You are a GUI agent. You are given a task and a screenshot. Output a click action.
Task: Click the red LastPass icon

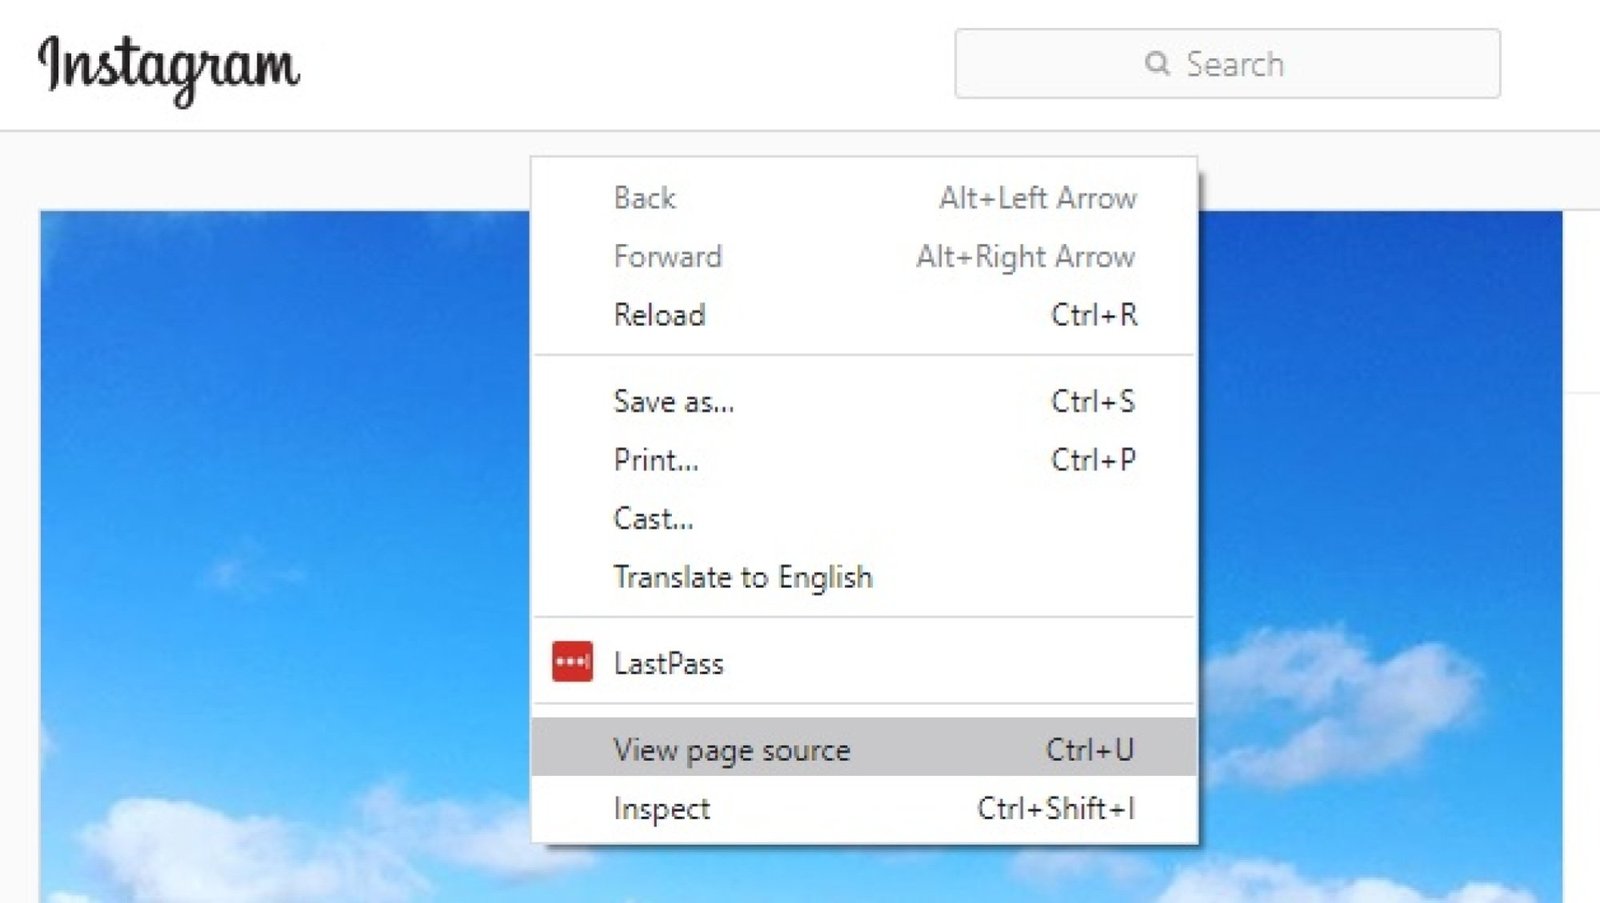pyautogui.click(x=572, y=662)
